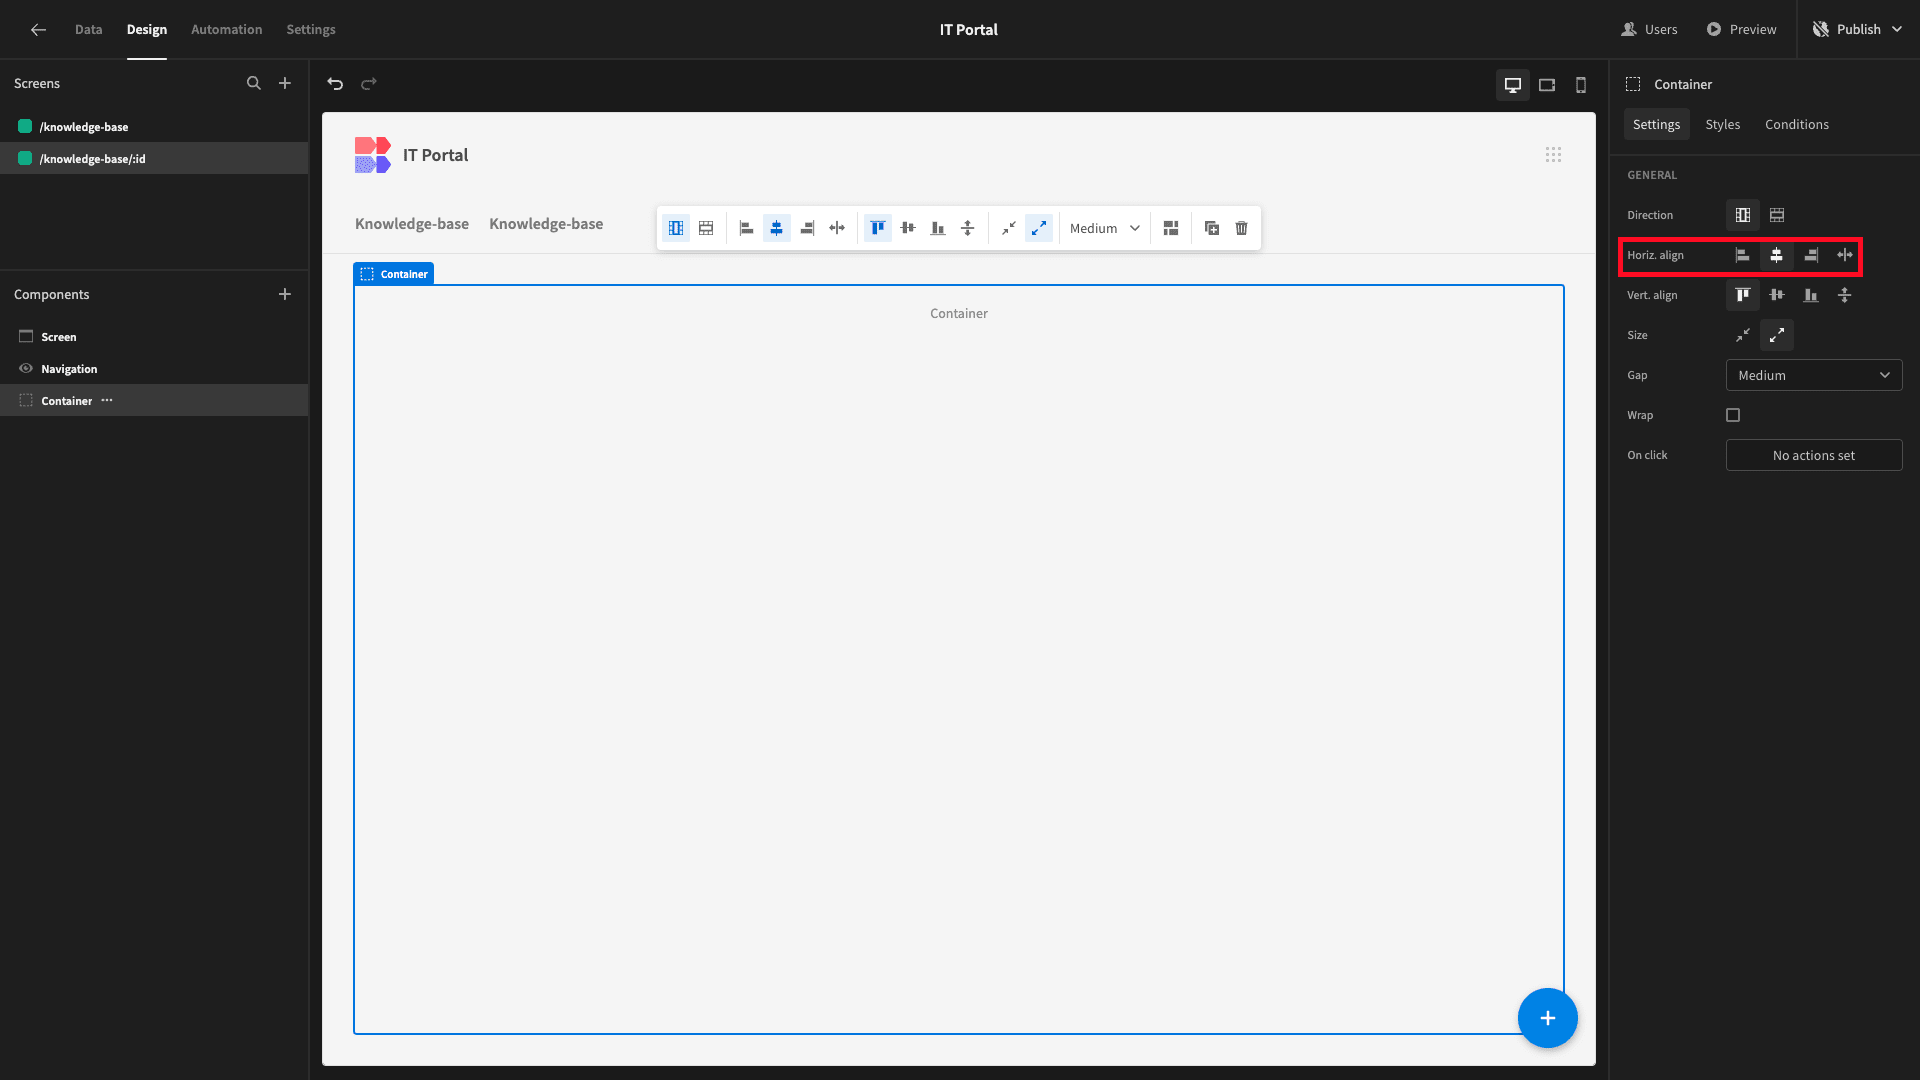Switch to mobile preview size
The image size is (1920, 1080).
coord(1581,85)
